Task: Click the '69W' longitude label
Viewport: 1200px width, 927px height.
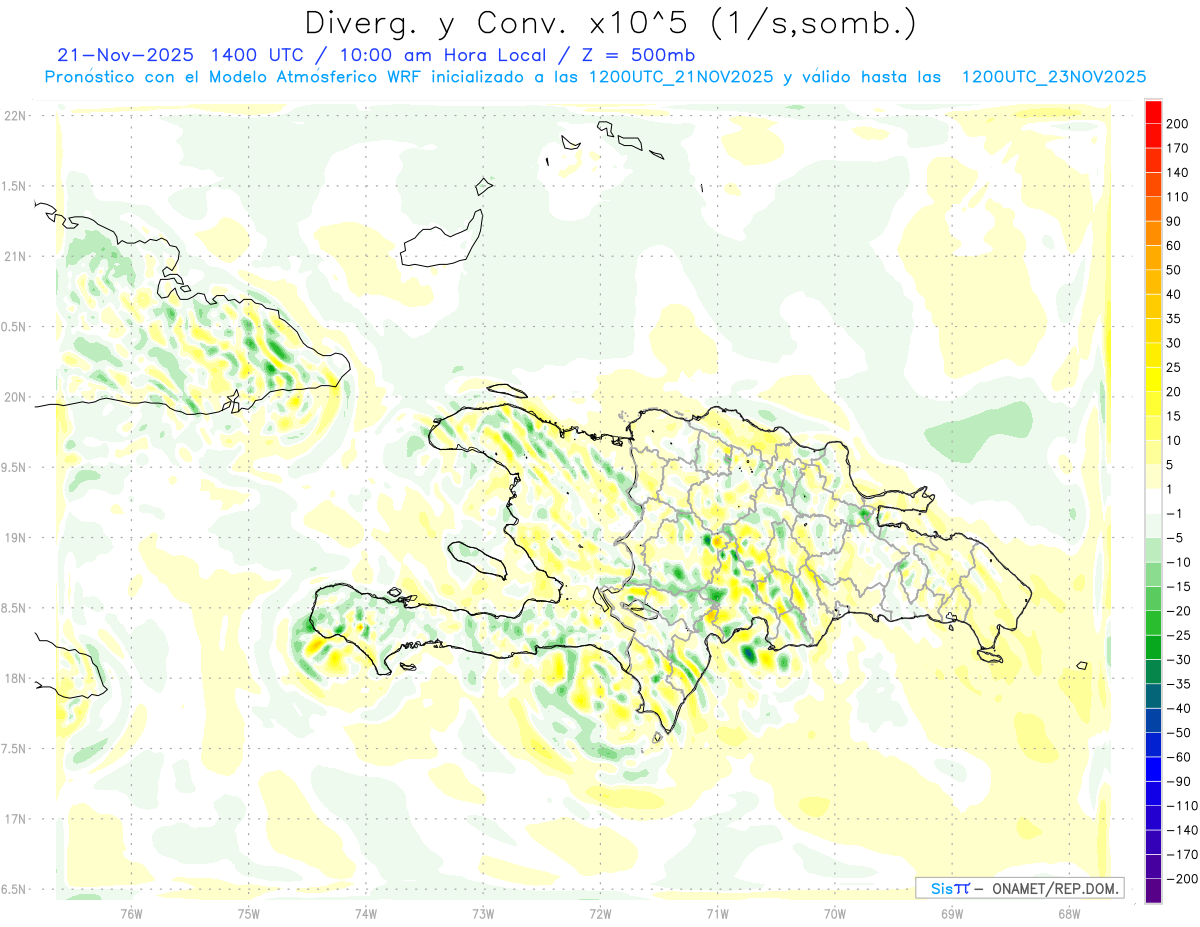Action: 951,913
